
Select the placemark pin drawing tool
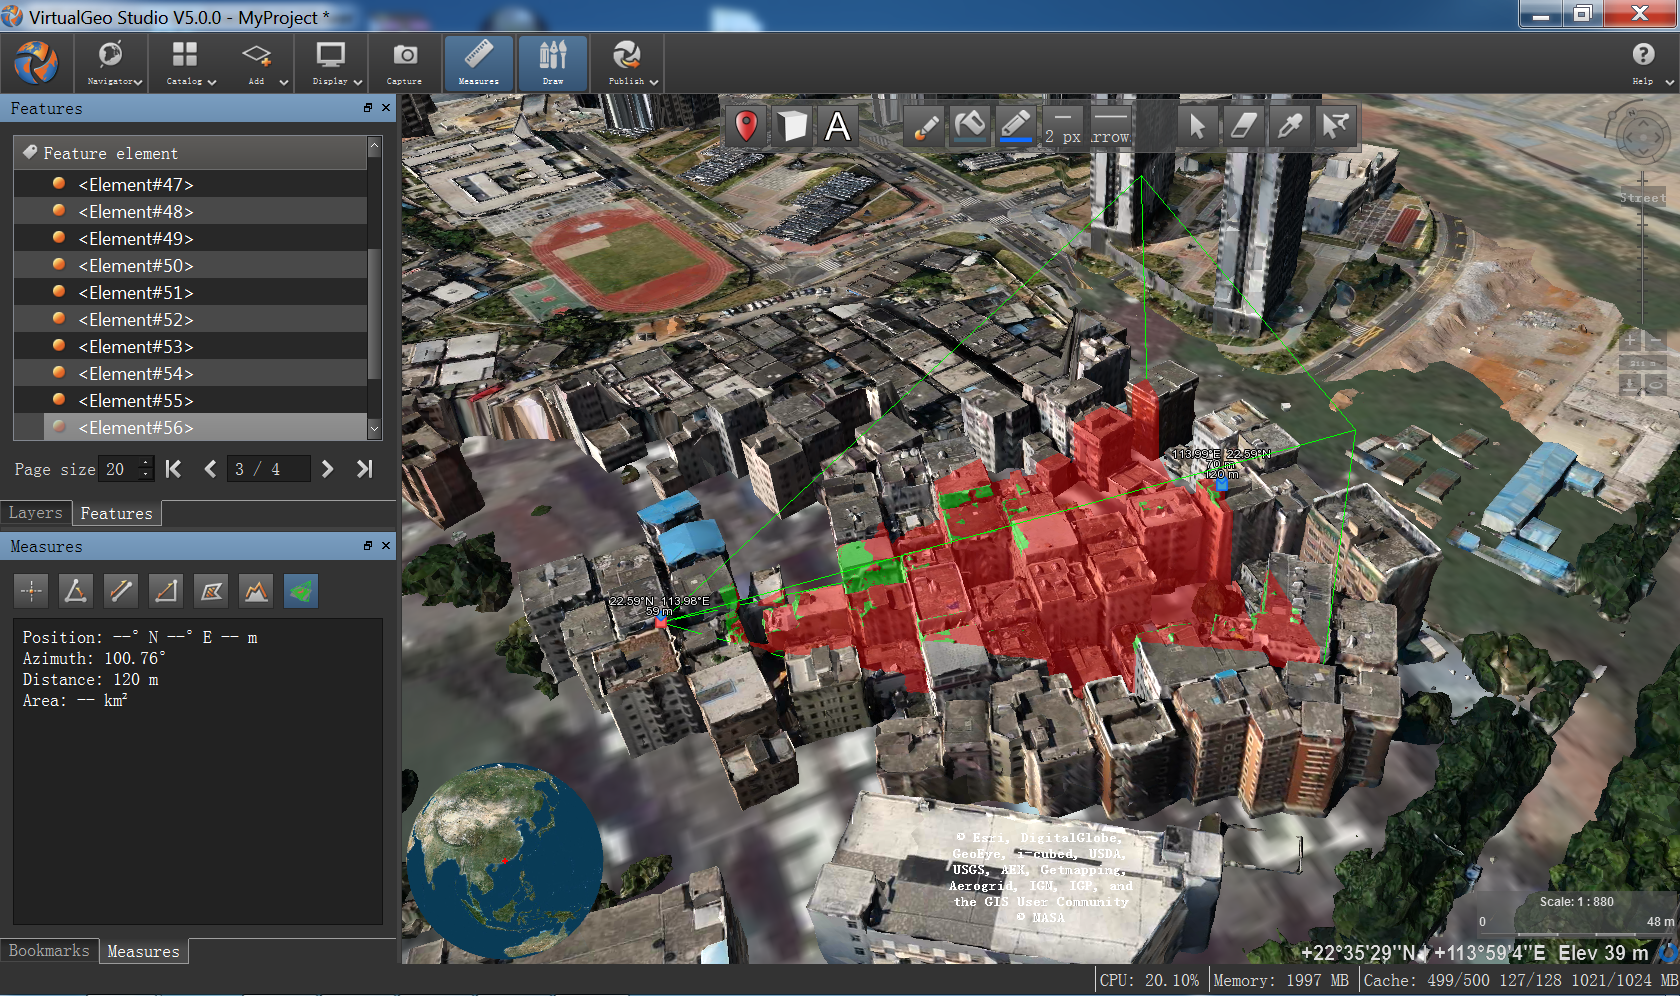[x=746, y=126]
